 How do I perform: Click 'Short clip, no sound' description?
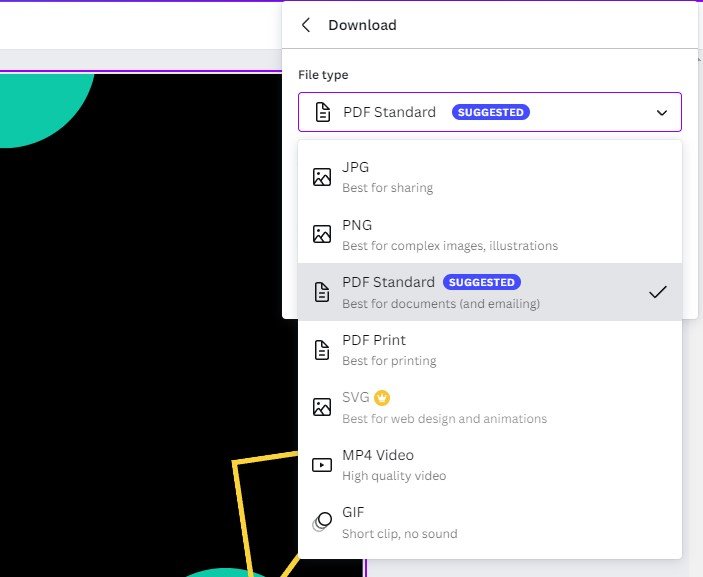click(x=399, y=534)
